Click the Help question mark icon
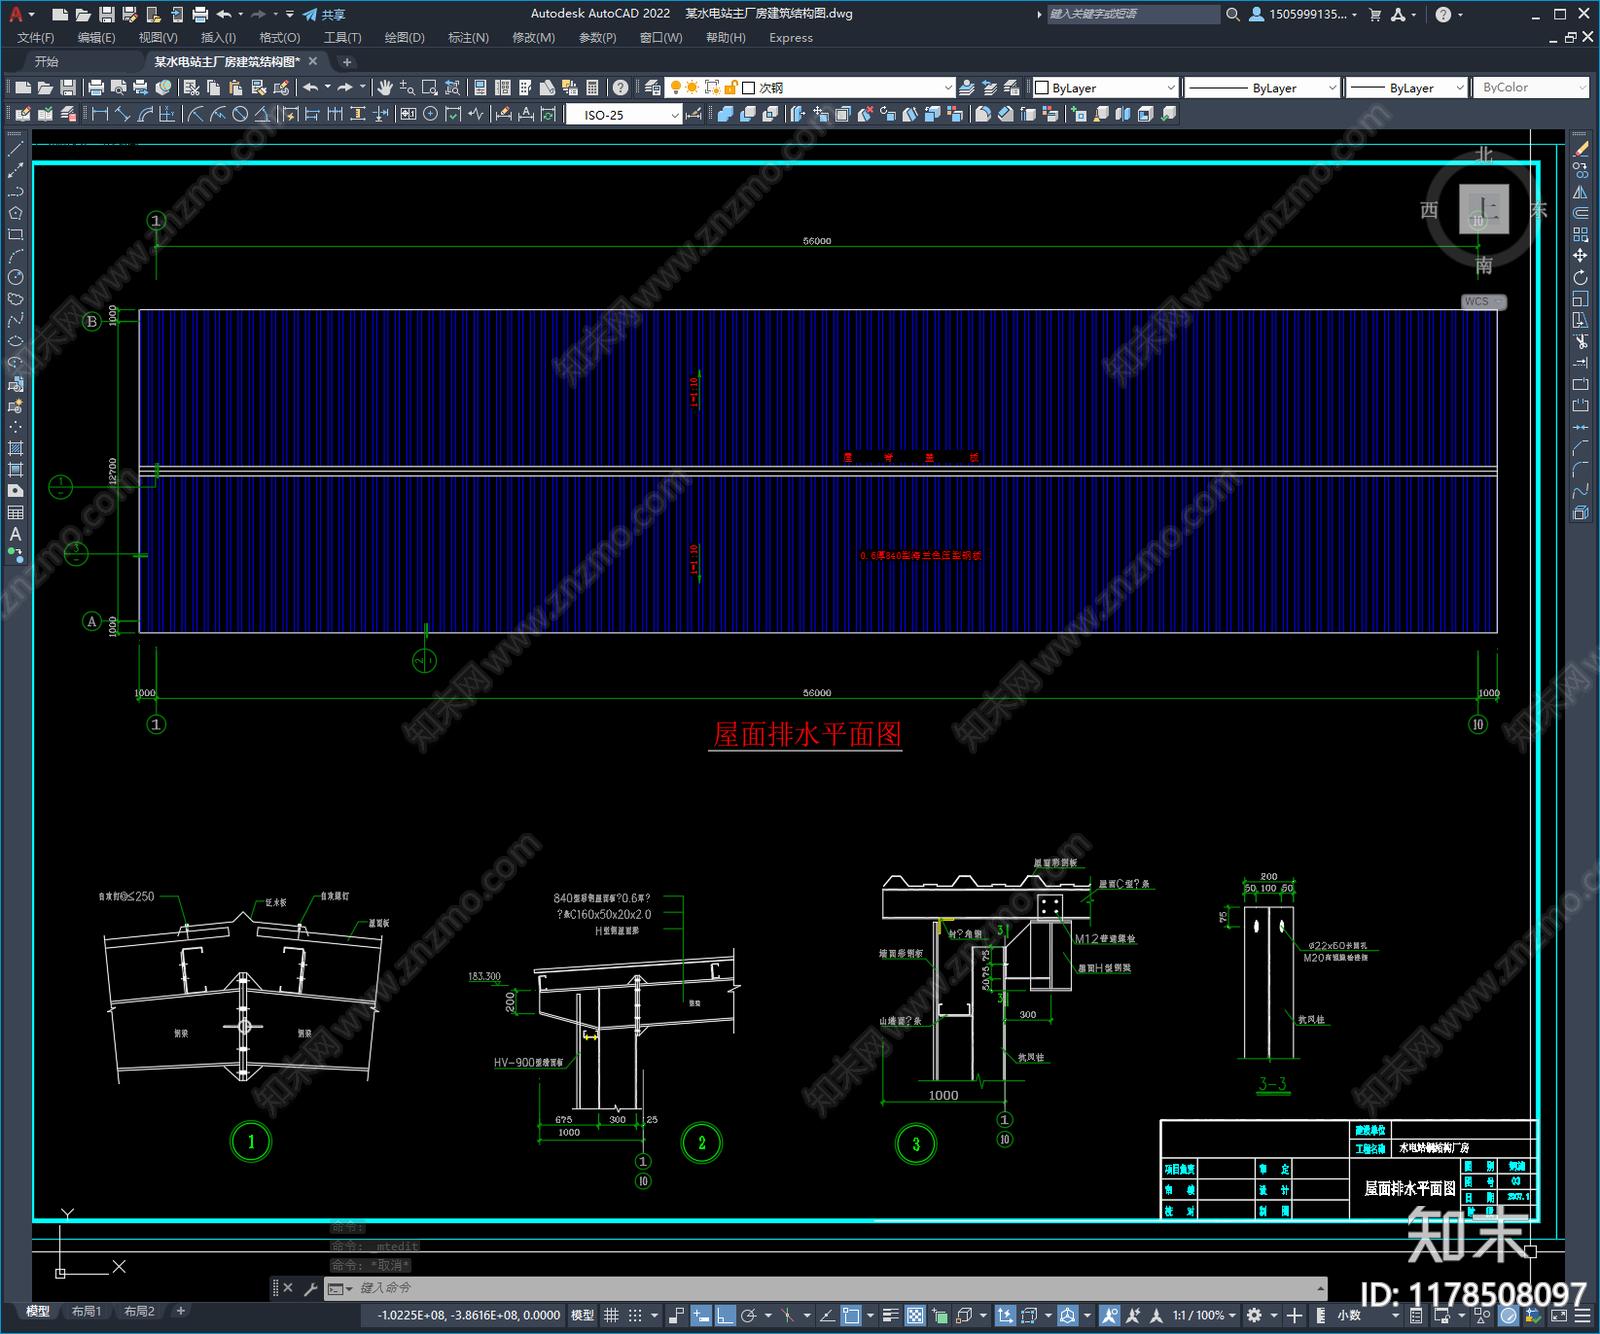This screenshot has width=1600, height=1334. coord(621,88)
